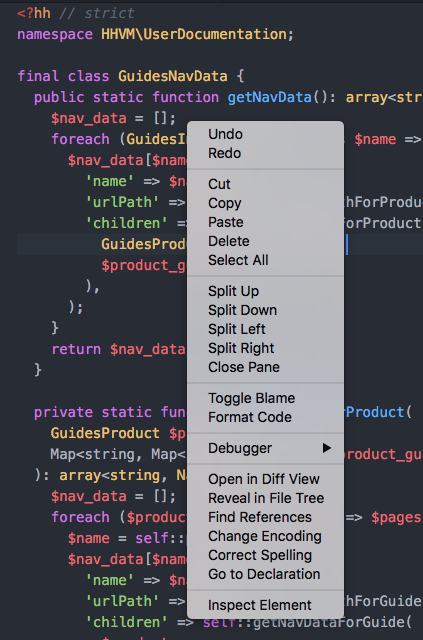
Task: Open in Diff View menu item
Action: coord(265,479)
